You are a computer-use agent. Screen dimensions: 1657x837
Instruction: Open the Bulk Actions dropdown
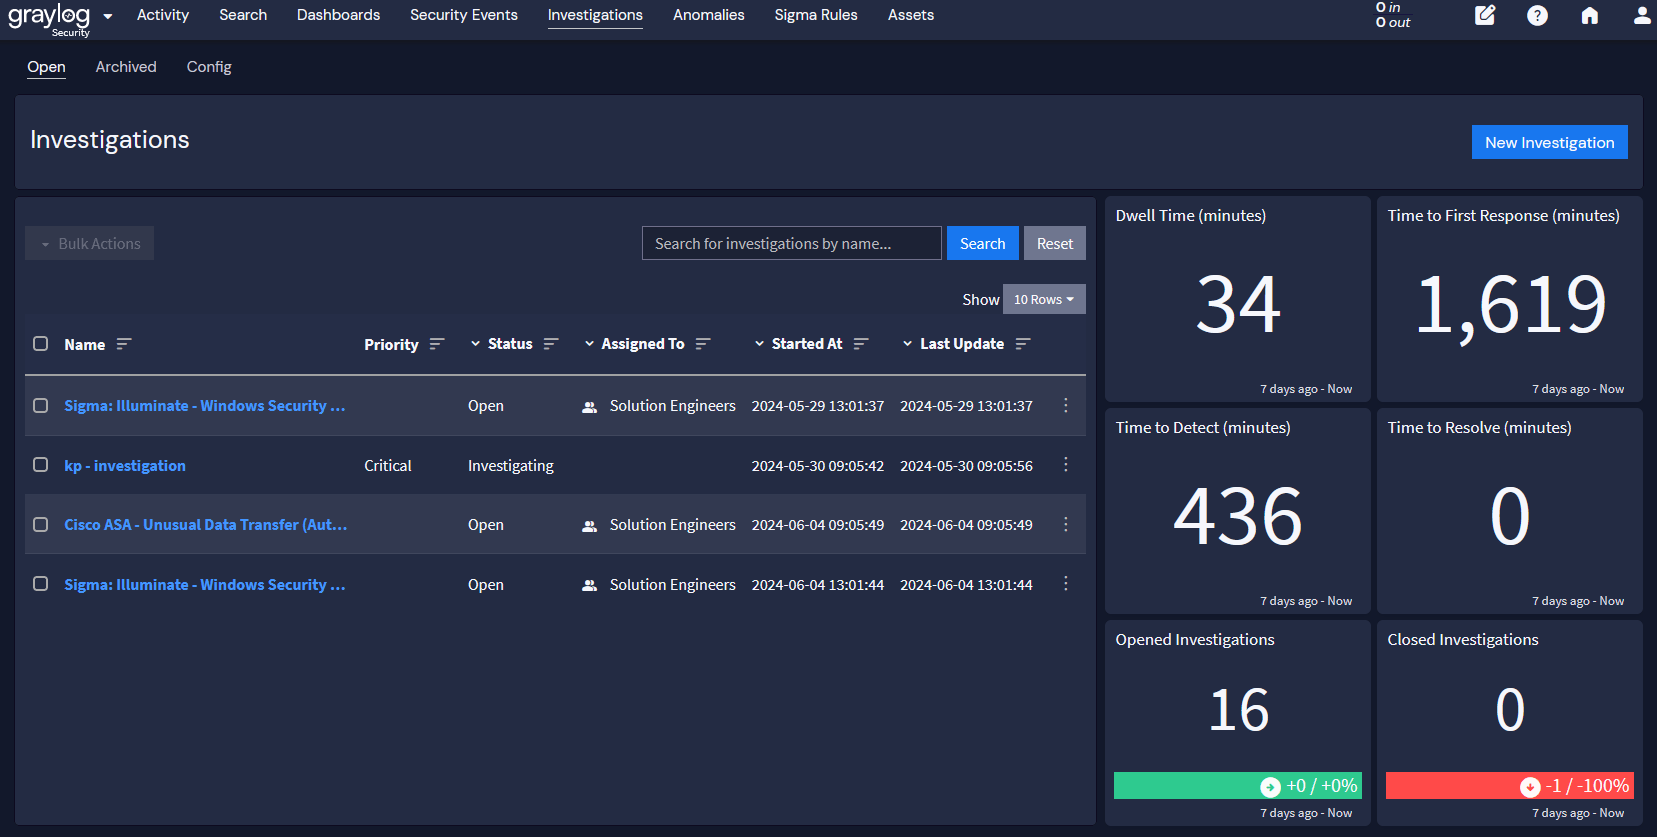pyautogui.click(x=90, y=243)
